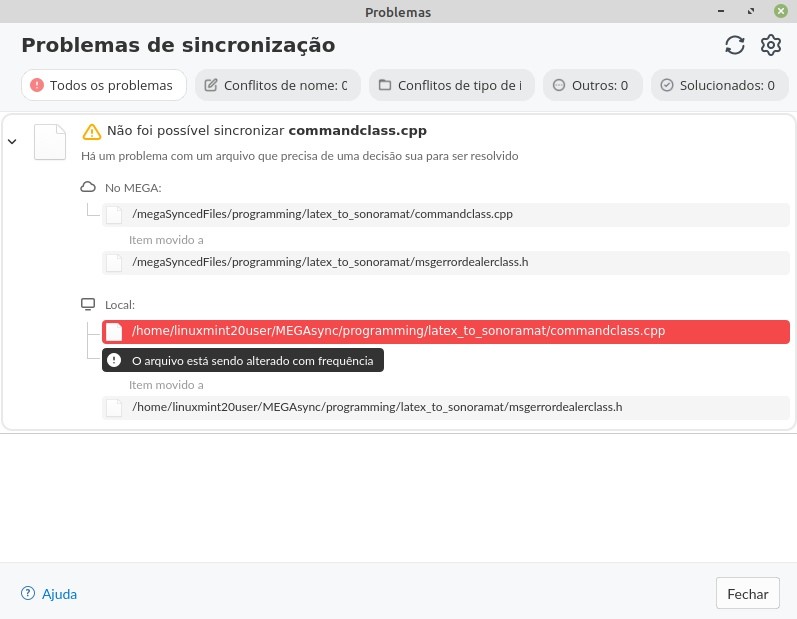The image size is (797, 619).
Task: Click the large file icon beside the issue
Action: tap(50, 142)
